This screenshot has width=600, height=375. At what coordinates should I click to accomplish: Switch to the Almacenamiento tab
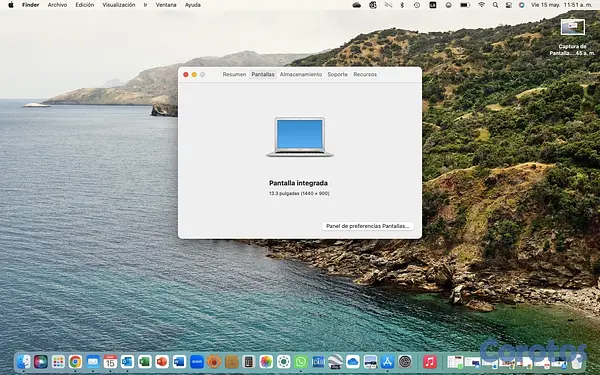point(301,74)
